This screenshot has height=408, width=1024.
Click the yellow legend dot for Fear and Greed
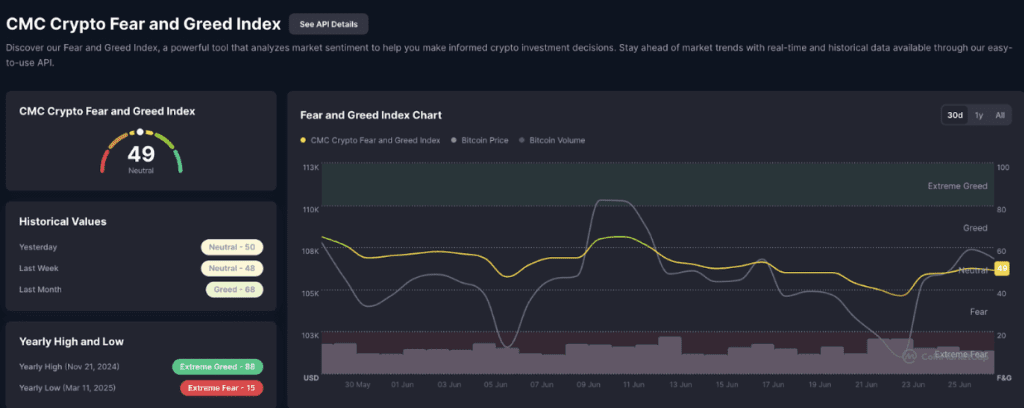(x=303, y=140)
